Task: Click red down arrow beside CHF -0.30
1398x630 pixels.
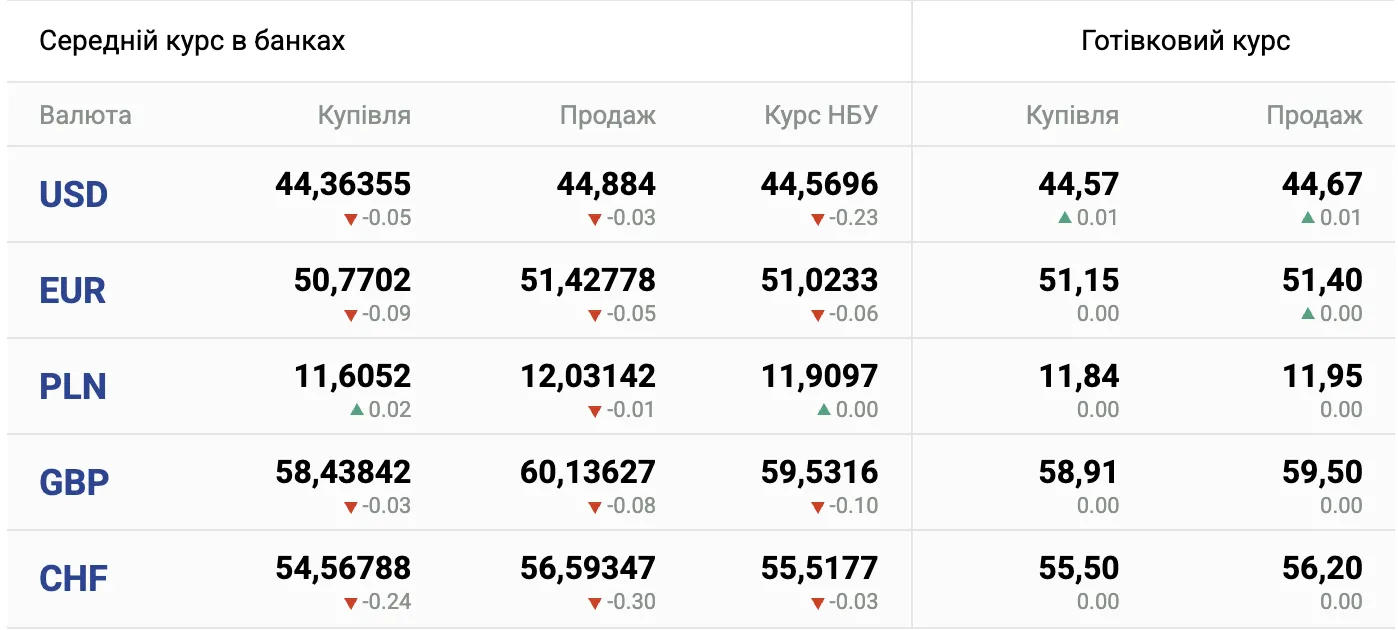Action: (595, 603)
